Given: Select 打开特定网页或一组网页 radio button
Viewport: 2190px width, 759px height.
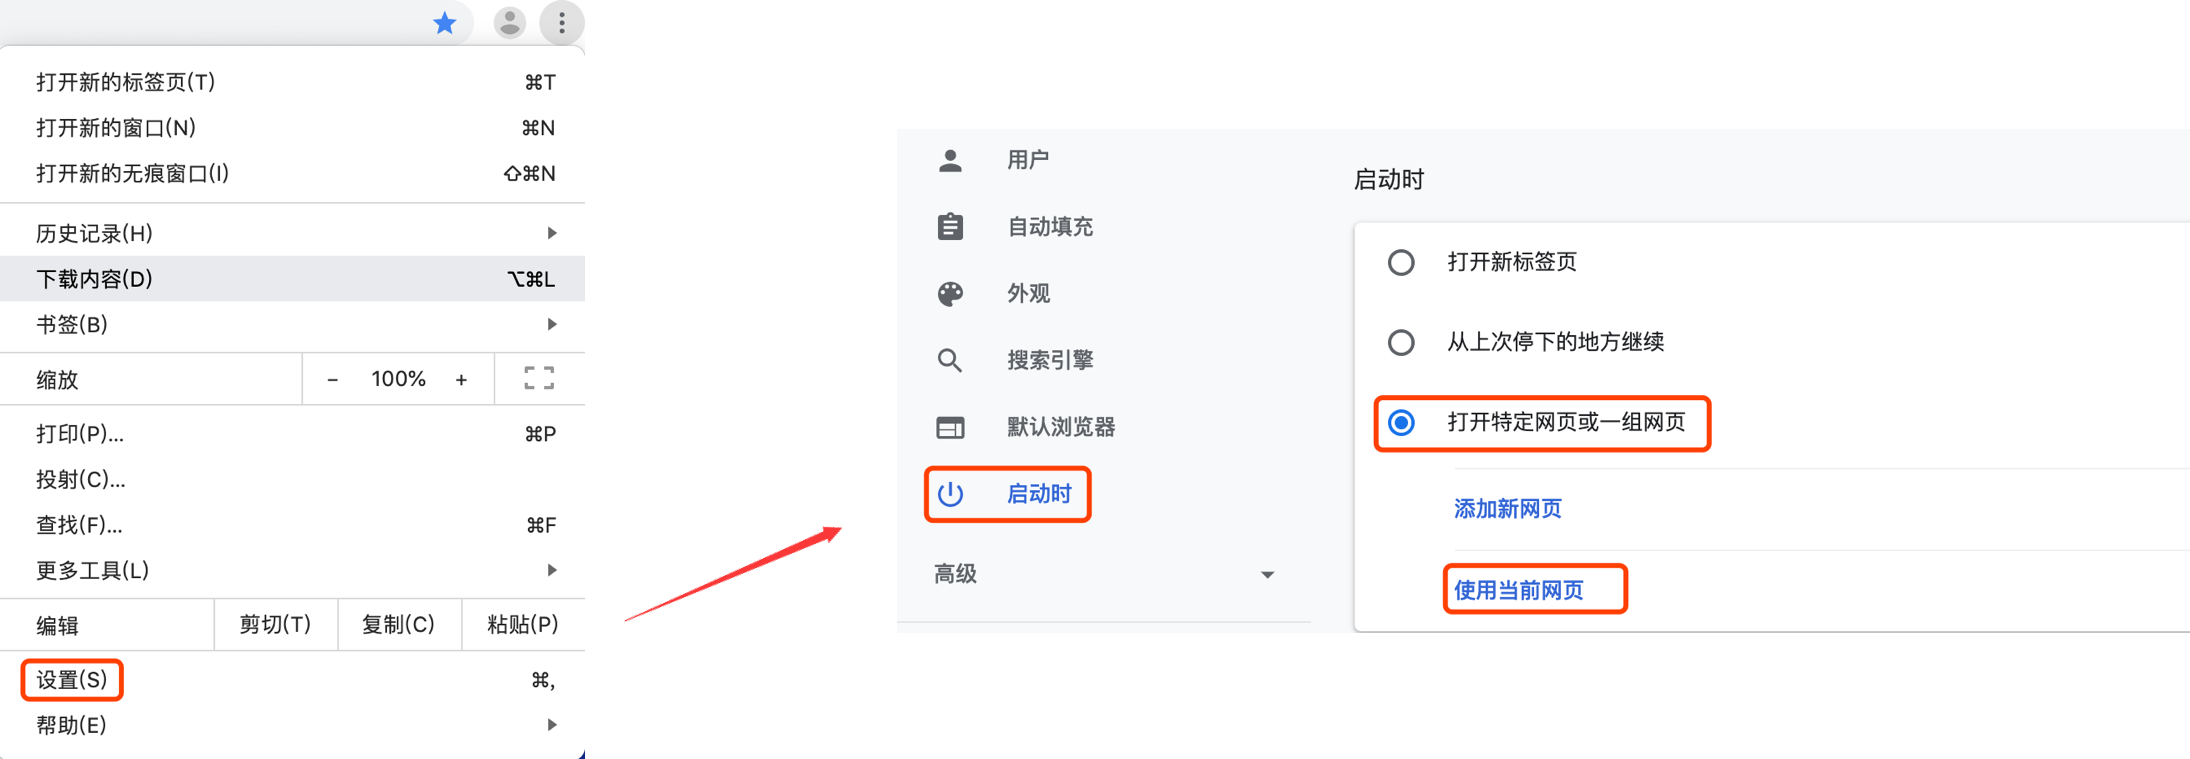Looking at the screenshot, I should 1401,422.
